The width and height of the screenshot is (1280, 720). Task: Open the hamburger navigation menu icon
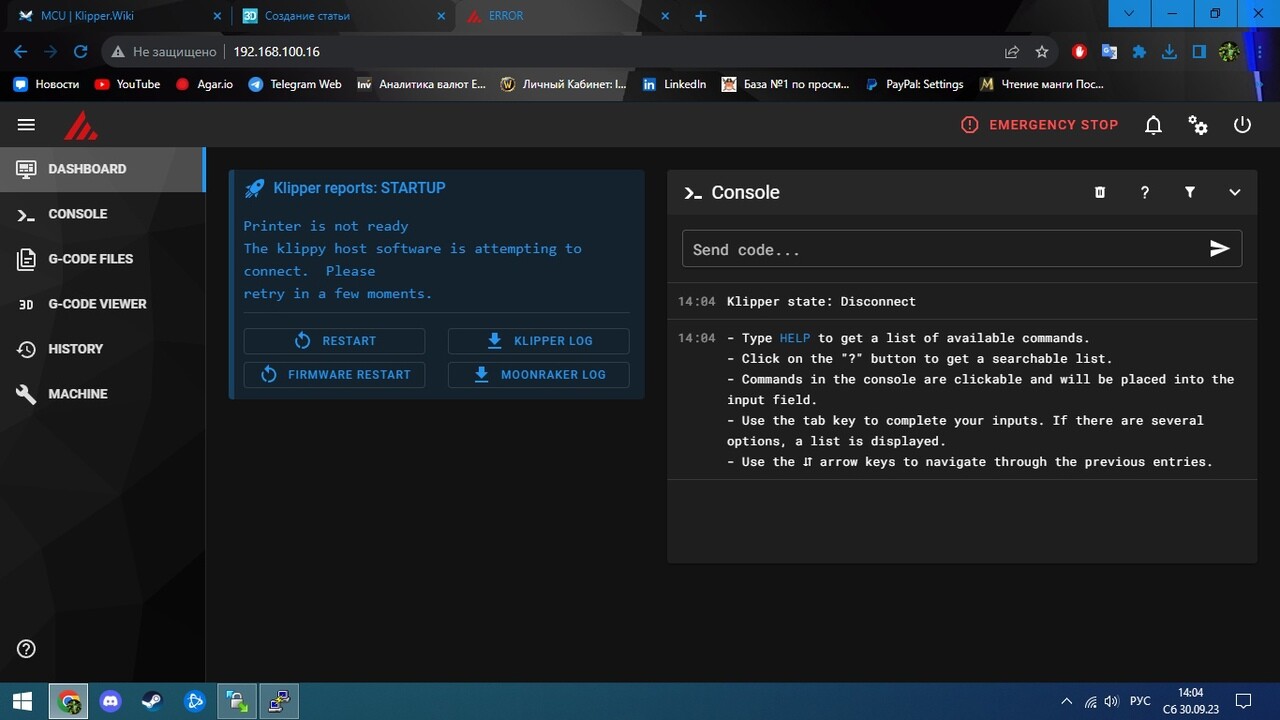click(26, 125)
